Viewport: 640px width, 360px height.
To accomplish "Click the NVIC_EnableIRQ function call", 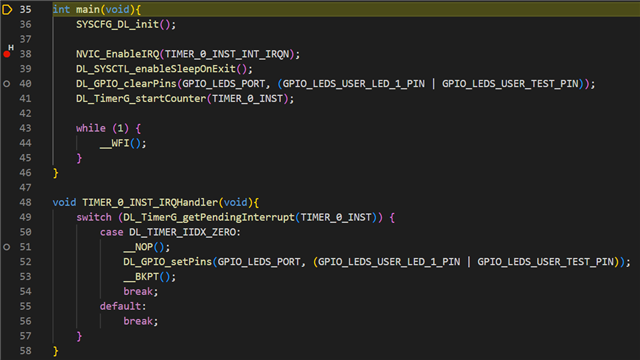I will tap(118, 54).
